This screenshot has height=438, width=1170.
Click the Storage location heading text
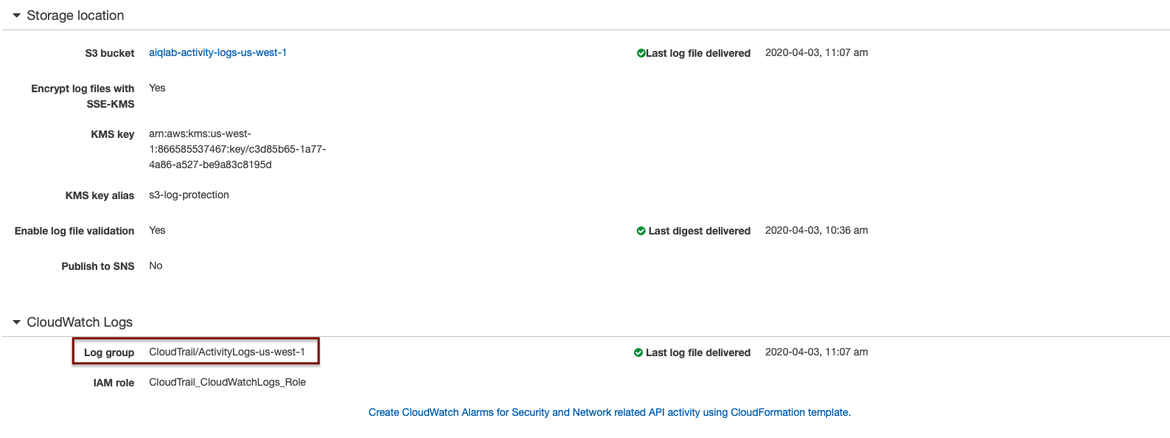[75, 16]
